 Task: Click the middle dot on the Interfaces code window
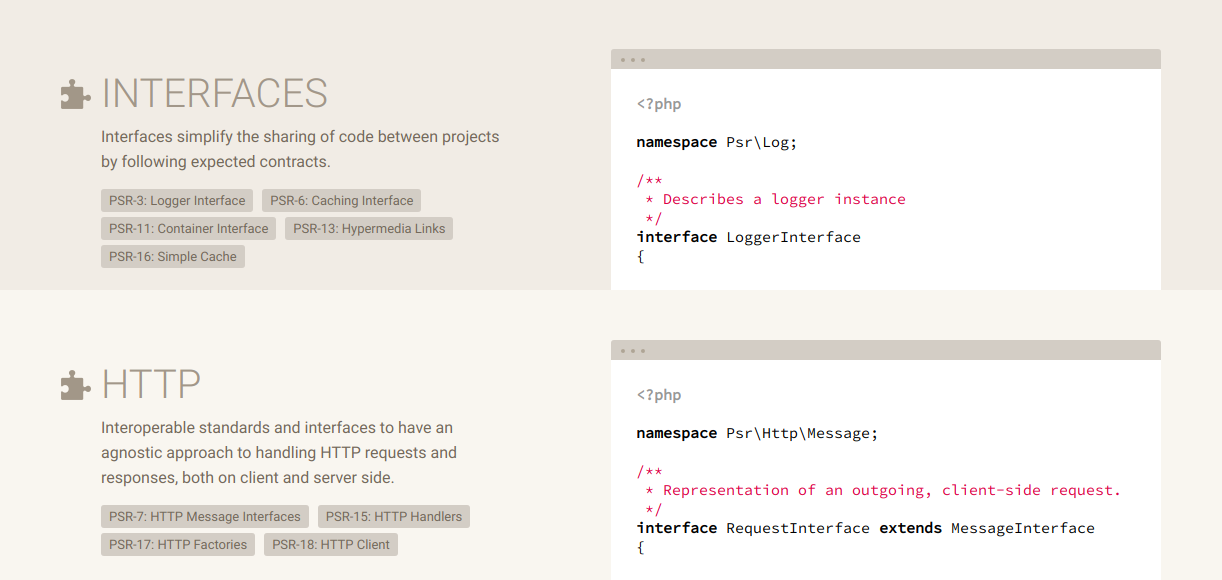[634, 59]
